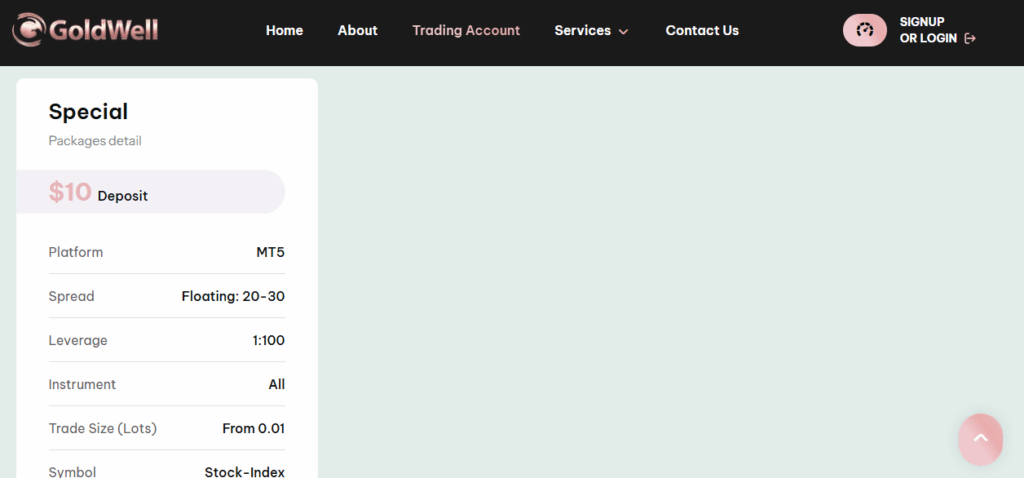
Task: Select the Special package heading
Action: 88,112
